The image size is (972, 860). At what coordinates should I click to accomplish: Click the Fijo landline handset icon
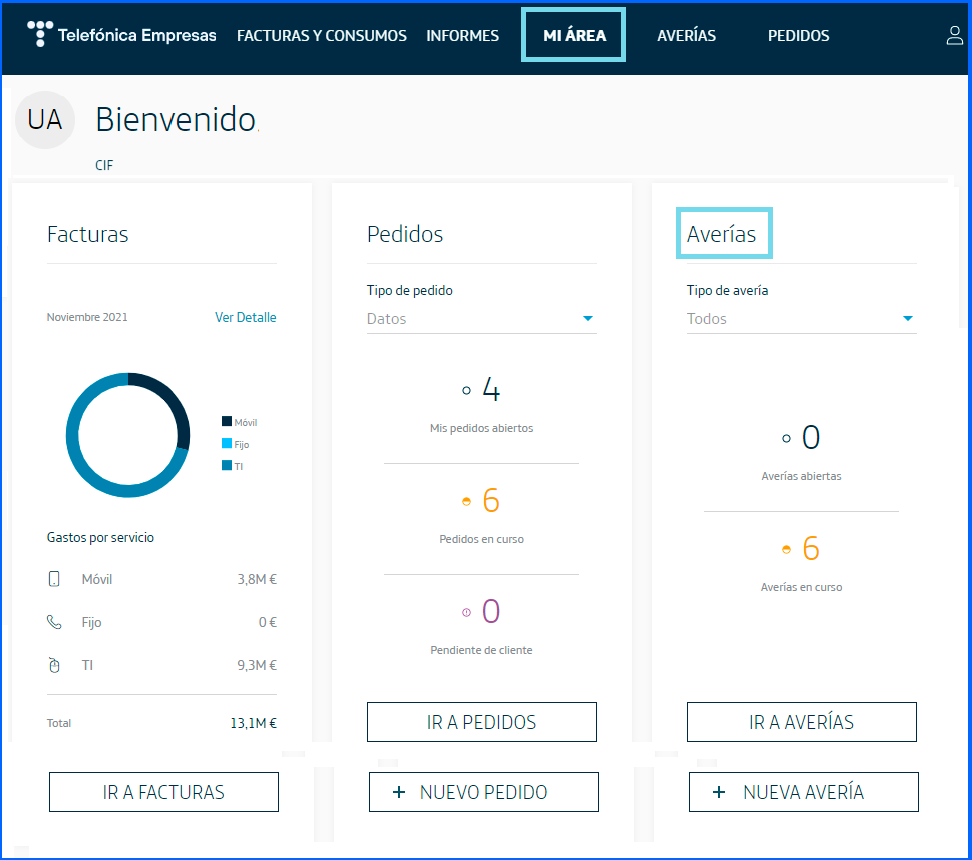tap(54, 622)
